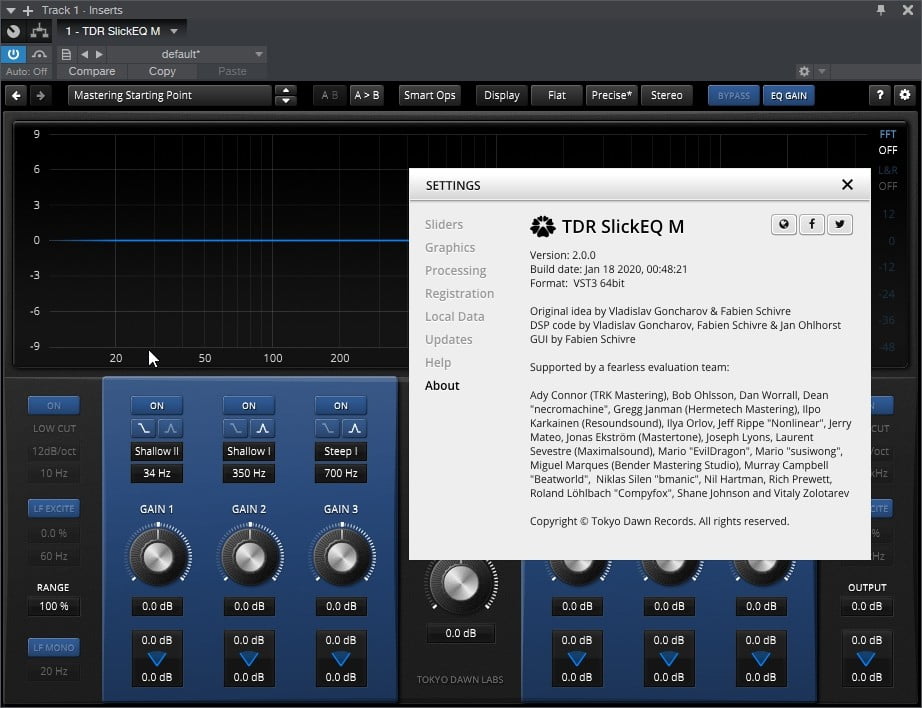Undo with the left arrow in the plugin toolbar

[x=16, y=95]
